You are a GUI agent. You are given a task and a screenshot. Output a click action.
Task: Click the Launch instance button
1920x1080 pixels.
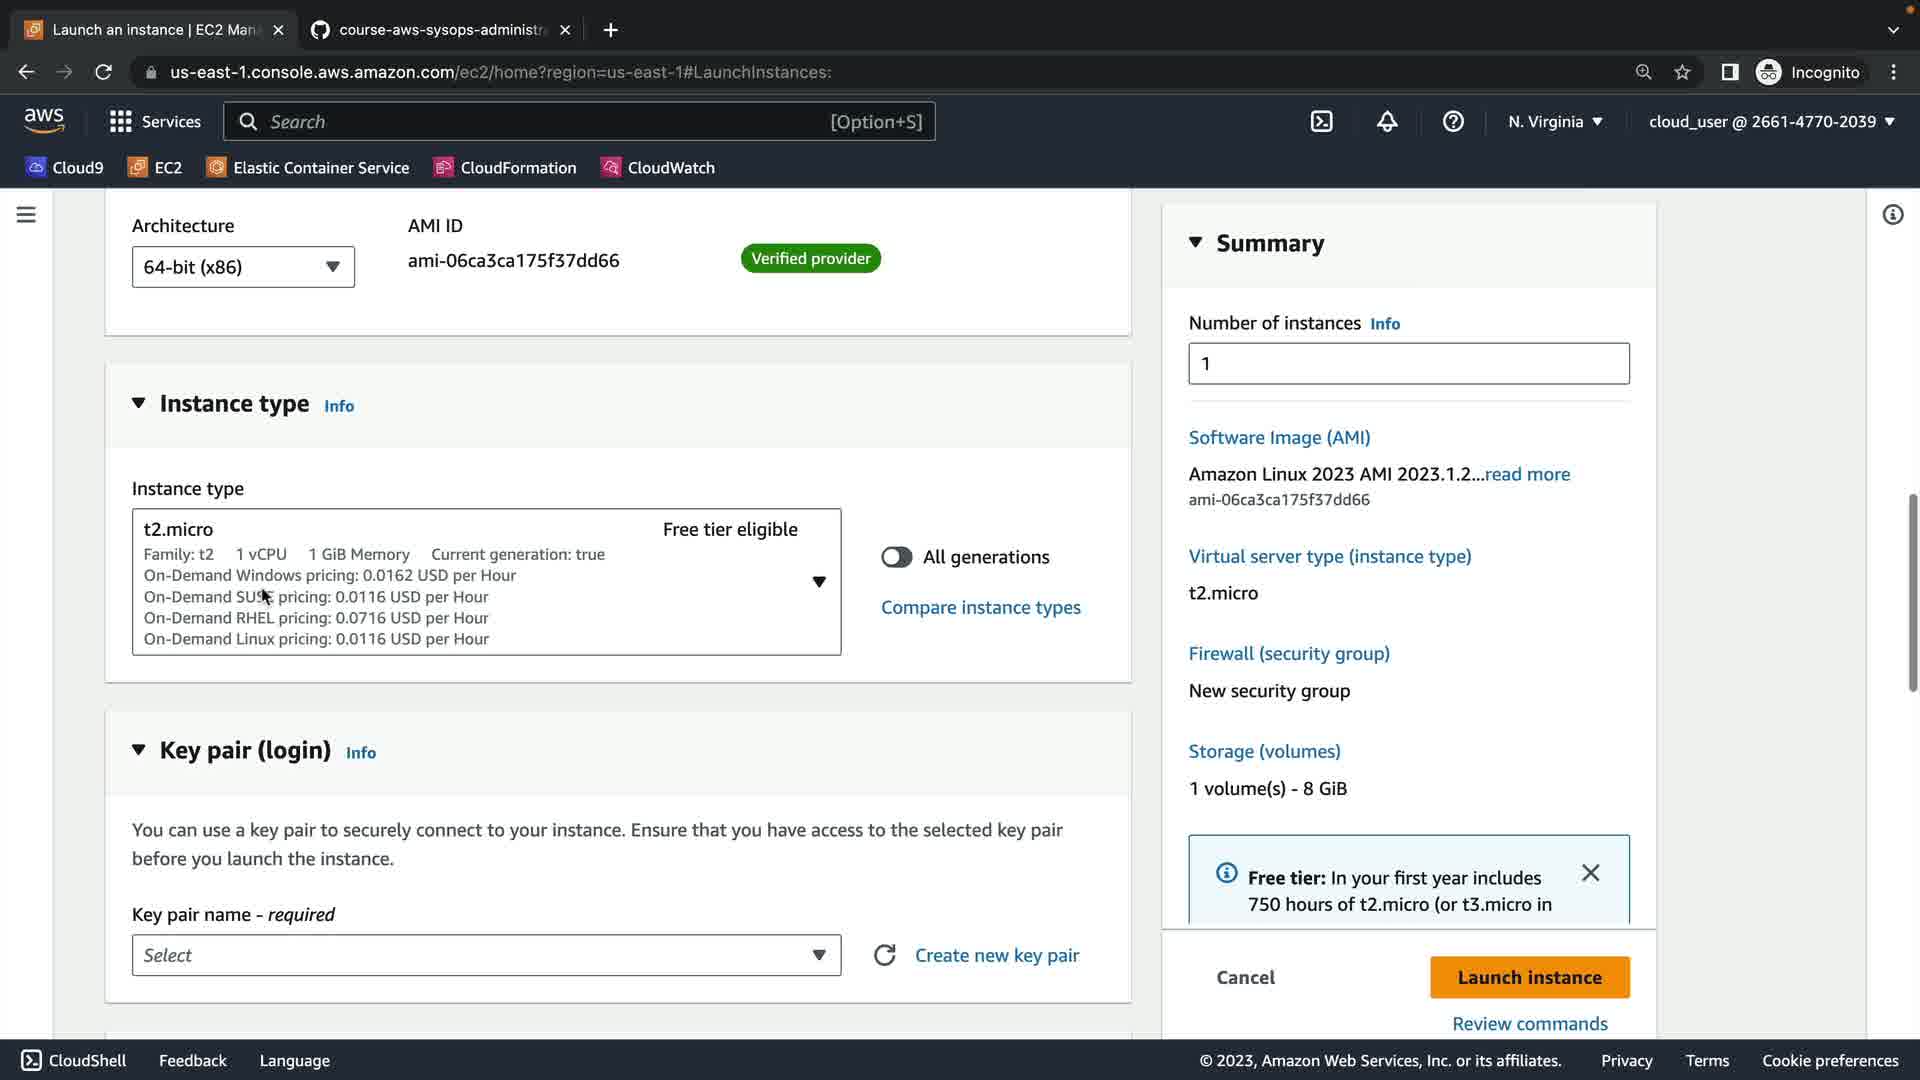click(x=1529, y=977)
